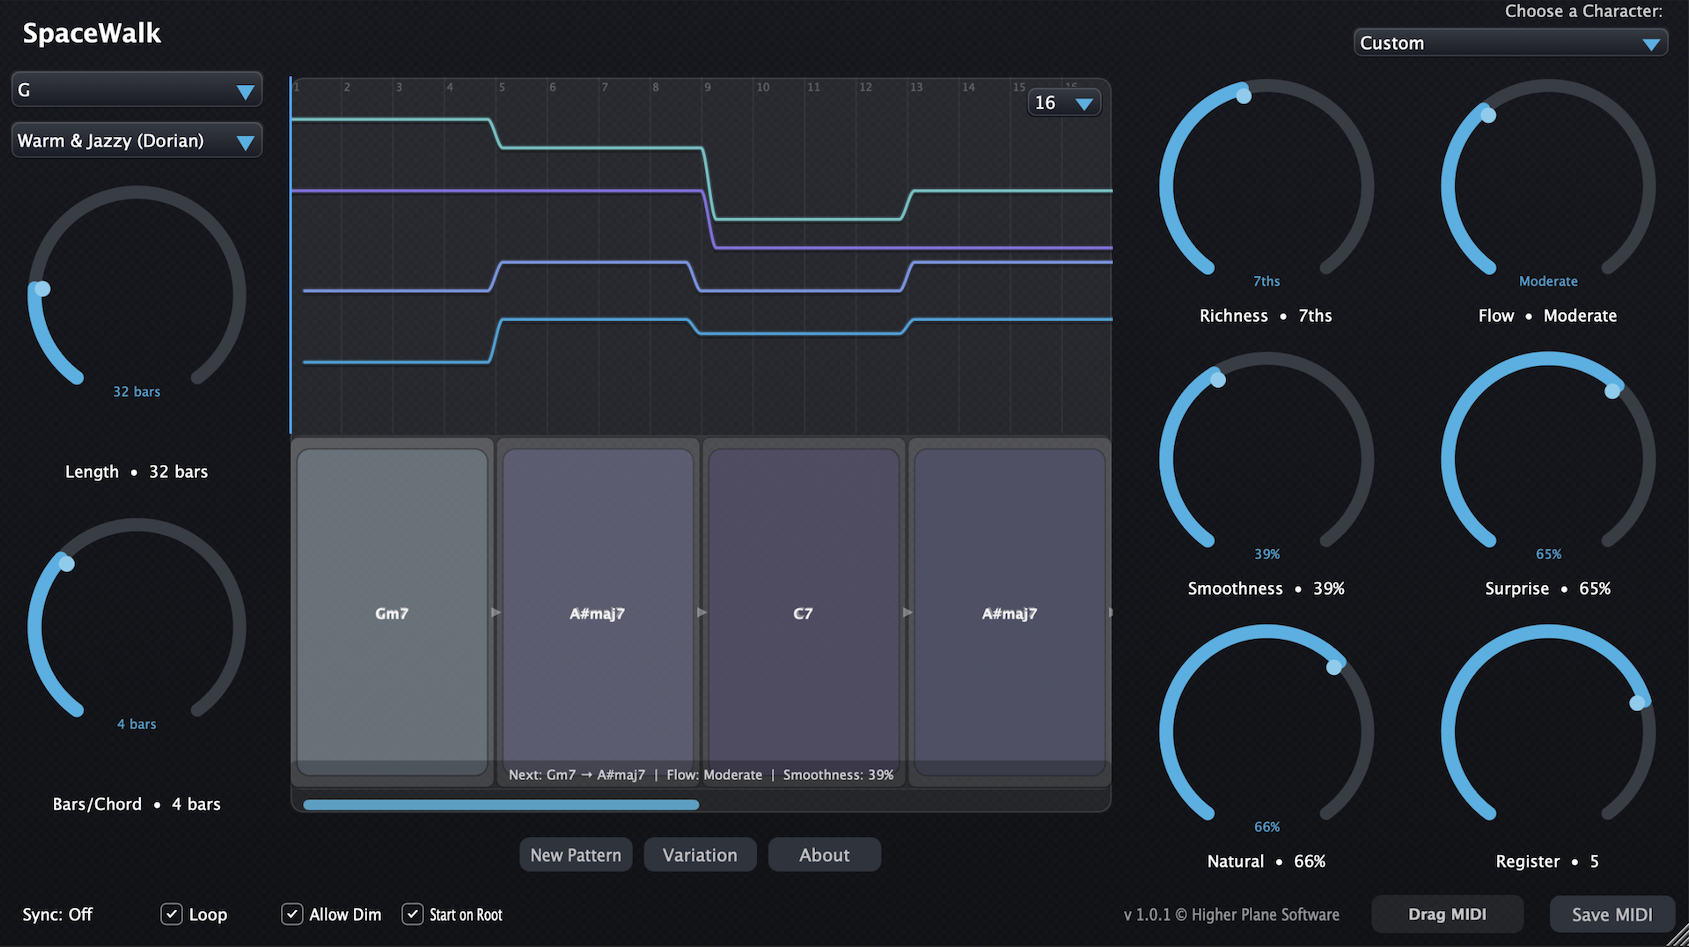1689x947 pixels.
Task: Click the chord timeline horizontal scrollbar
Action: pyautogui.click(x=501, y=804)
